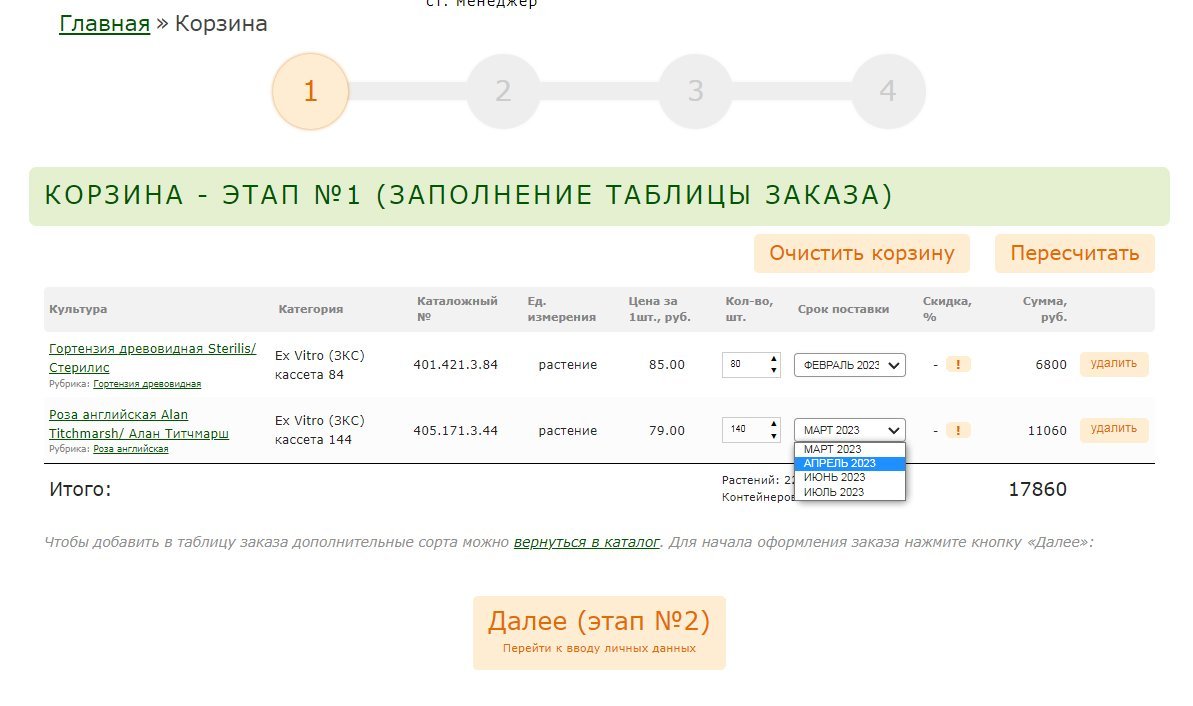Increase quantity for hydrangea Sterilis row

tap(773, 359)
